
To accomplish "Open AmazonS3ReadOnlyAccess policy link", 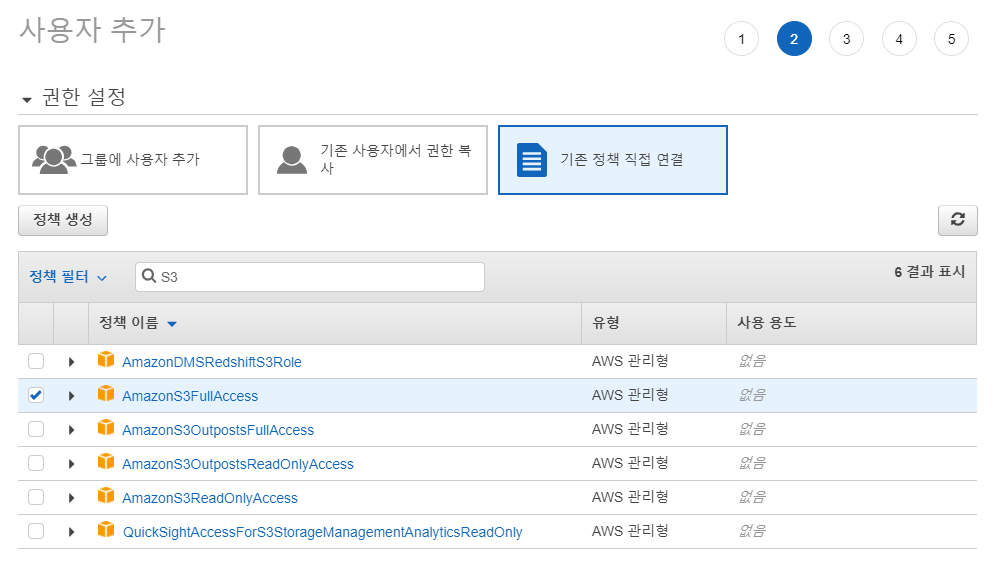I will point(210,497).
